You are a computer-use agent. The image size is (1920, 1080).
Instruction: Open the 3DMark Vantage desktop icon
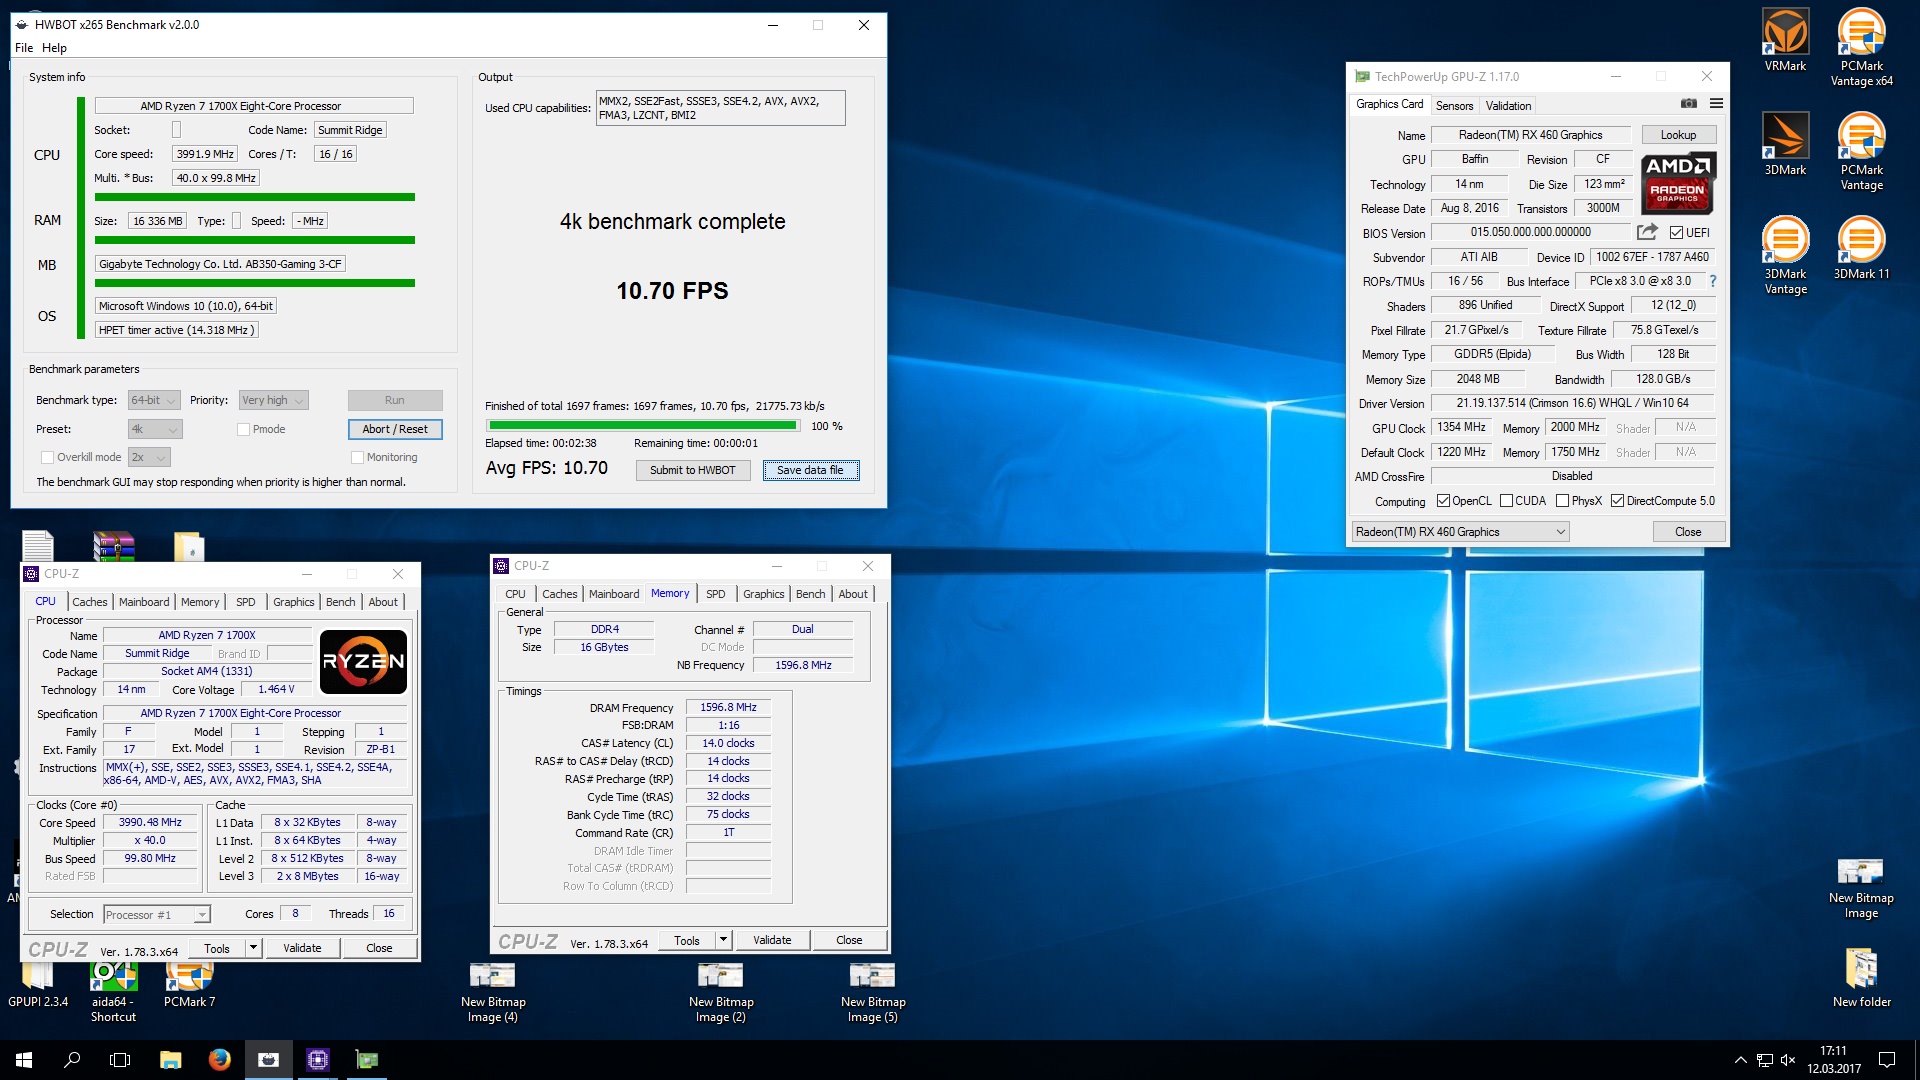coord(1785,256)
